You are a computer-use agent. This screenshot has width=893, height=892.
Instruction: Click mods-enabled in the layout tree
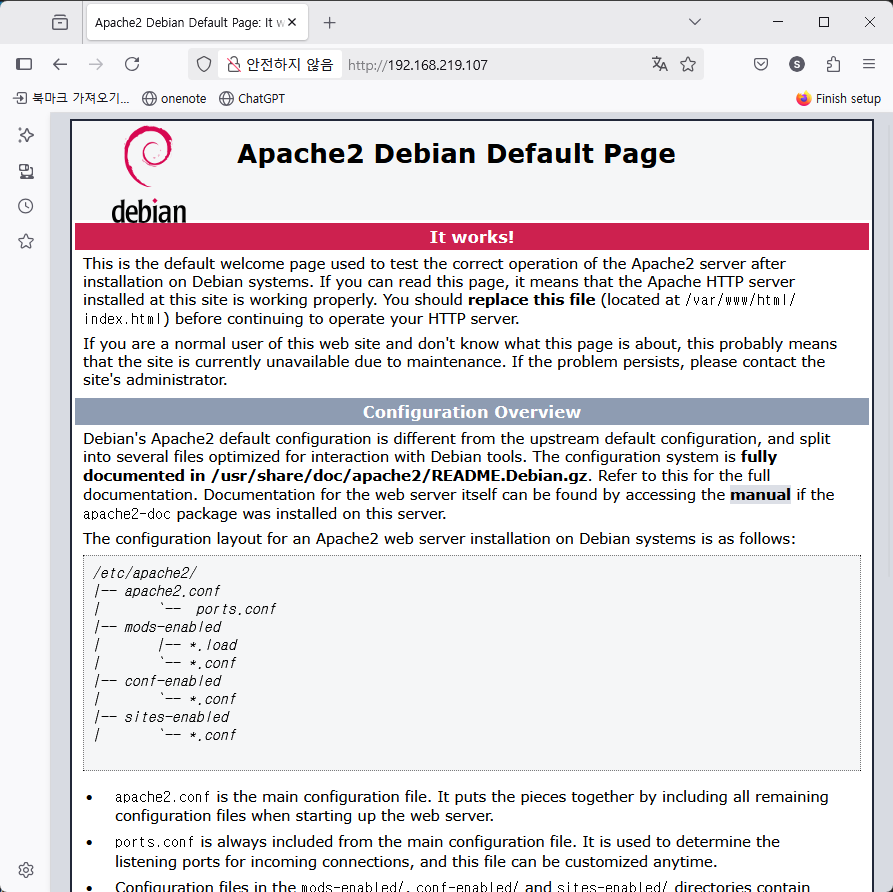173,627
